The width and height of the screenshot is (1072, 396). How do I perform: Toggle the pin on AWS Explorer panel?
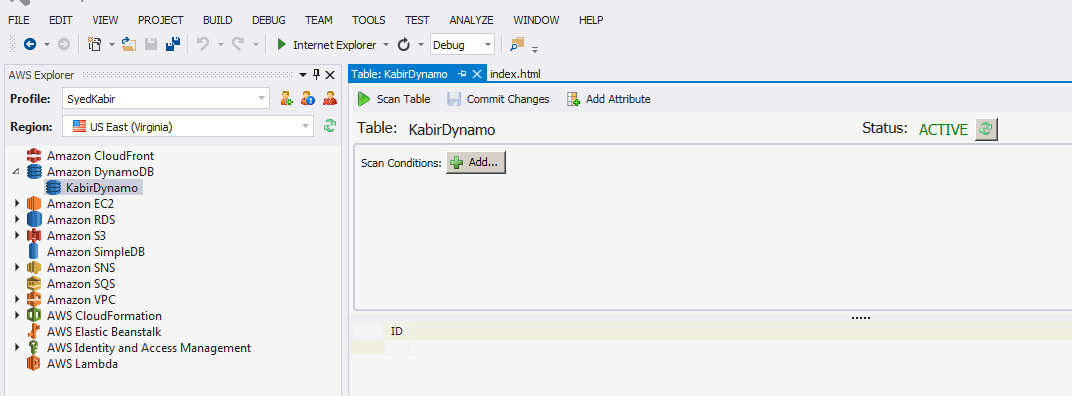[317, 75]
